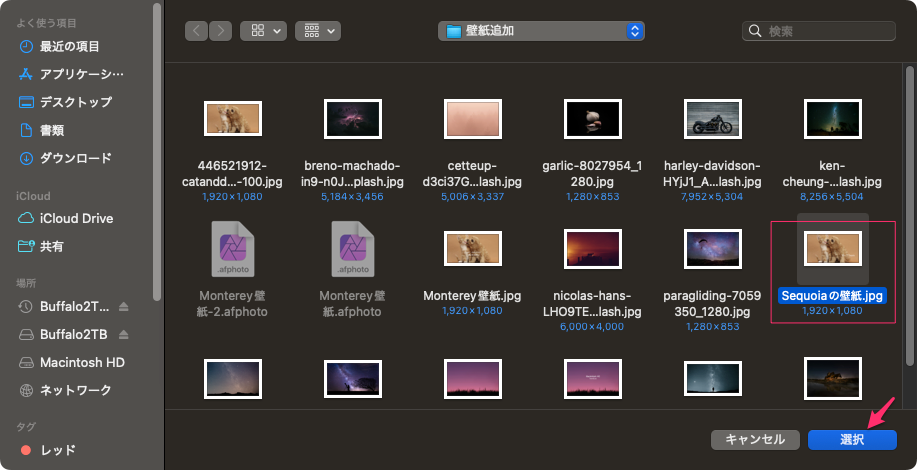Open the 書類 folder in sidebar
The height and width of the screenshot is (470, 917).
click(52, 130)
